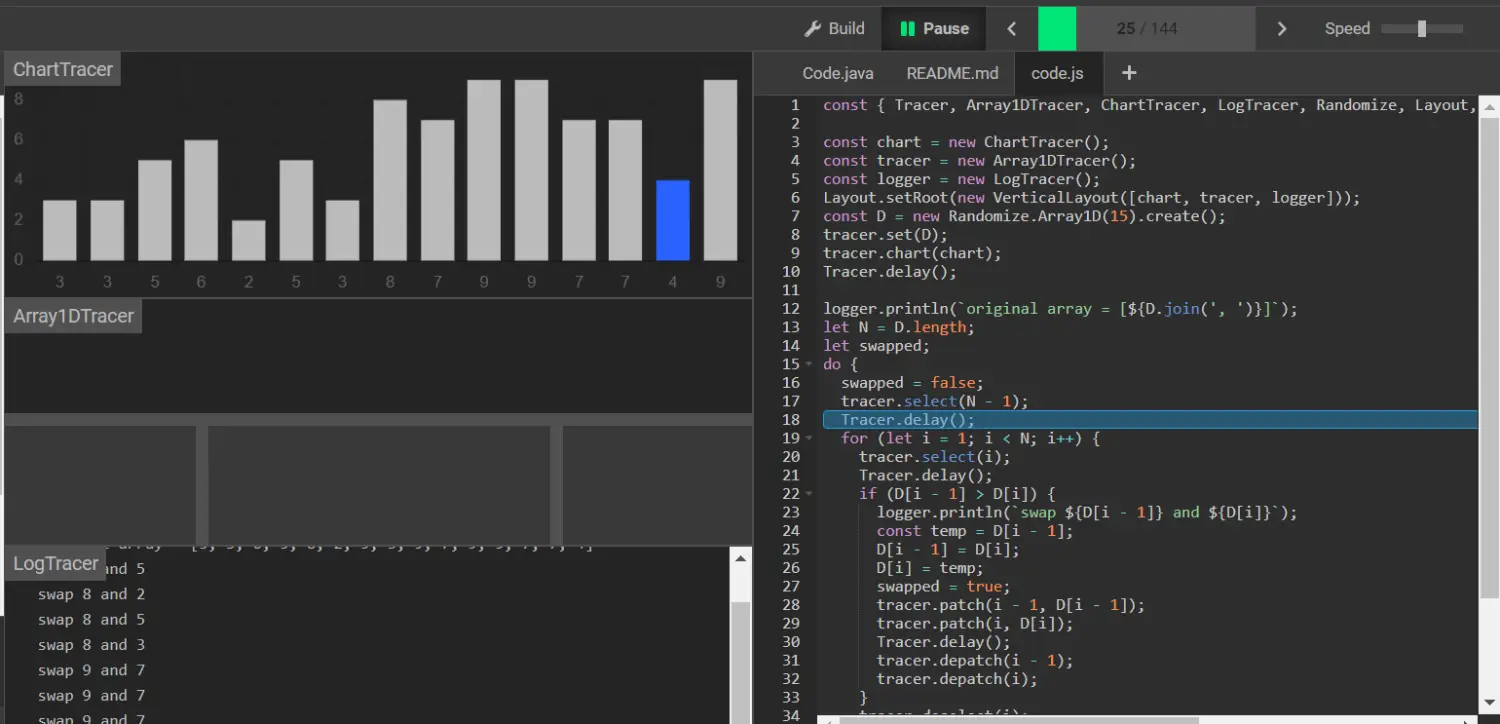Screen dimensions: 1500x724
Task: Open the Code.java tab
Action: [x=838, y=73]
